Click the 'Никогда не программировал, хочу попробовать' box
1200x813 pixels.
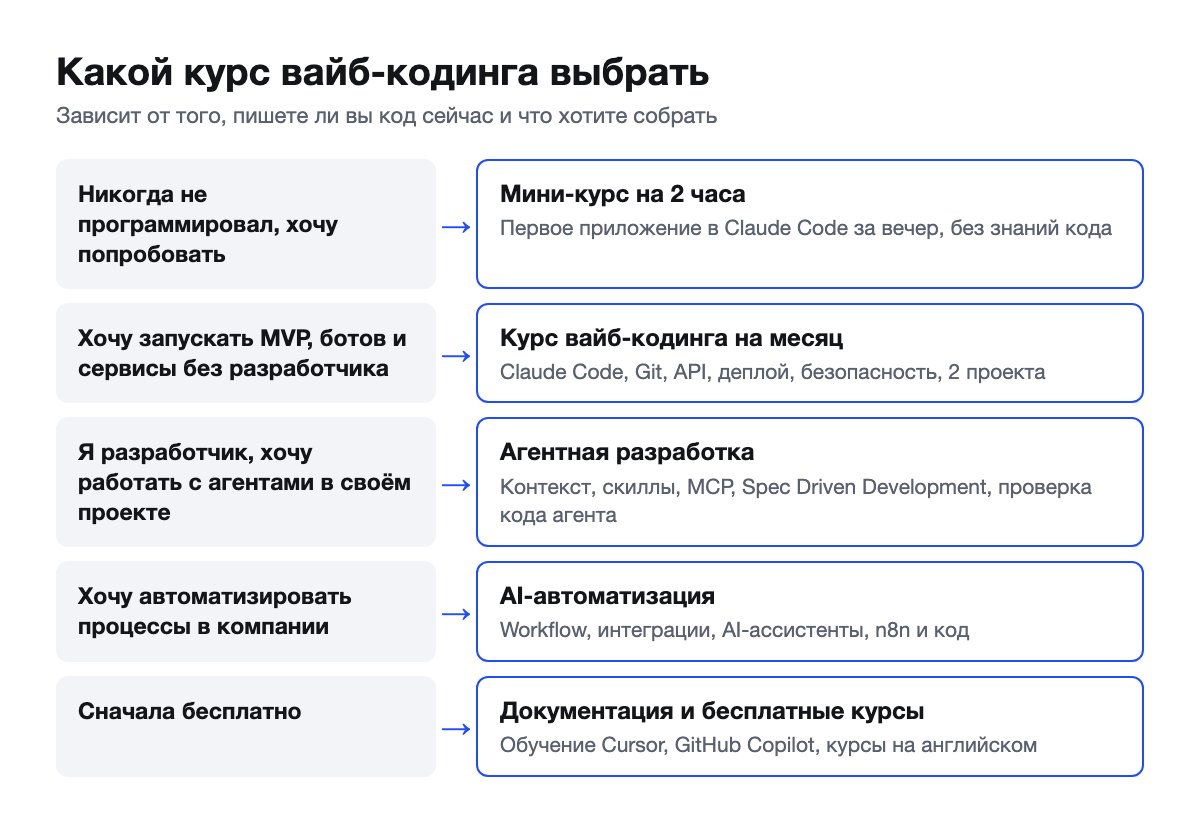246,224
